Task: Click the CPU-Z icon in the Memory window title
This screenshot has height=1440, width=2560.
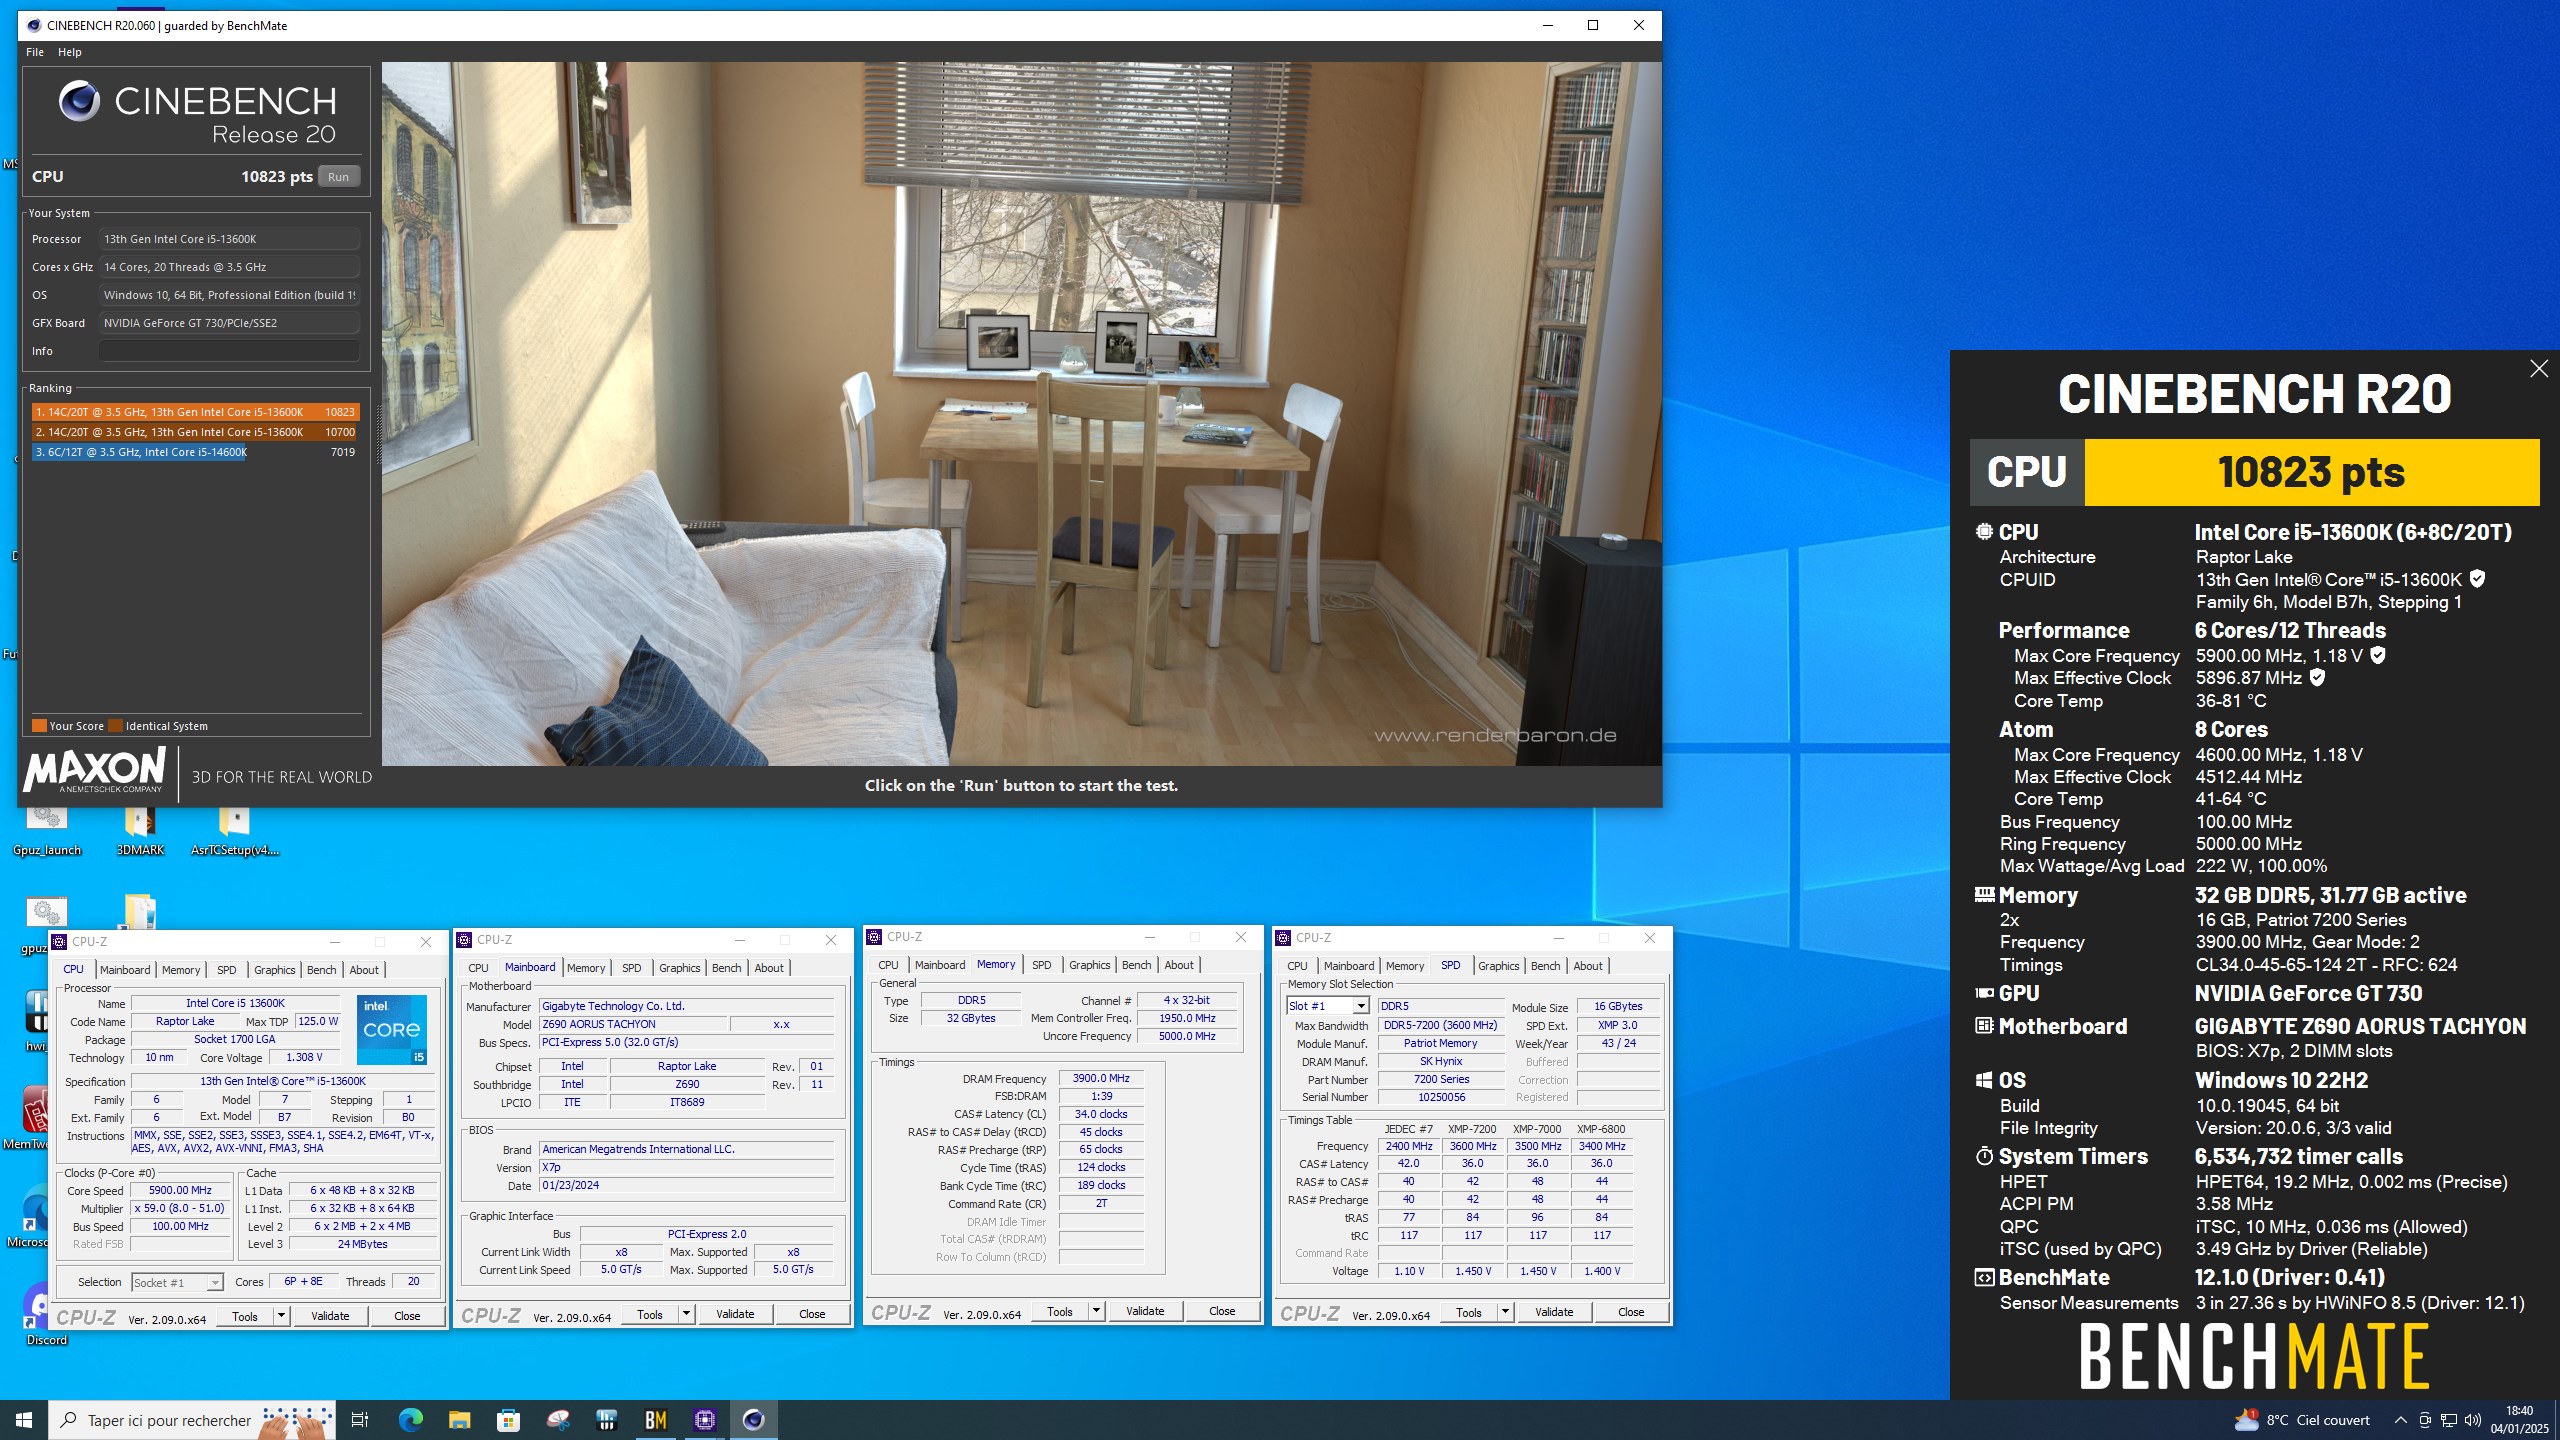Action: coord(874,937)
